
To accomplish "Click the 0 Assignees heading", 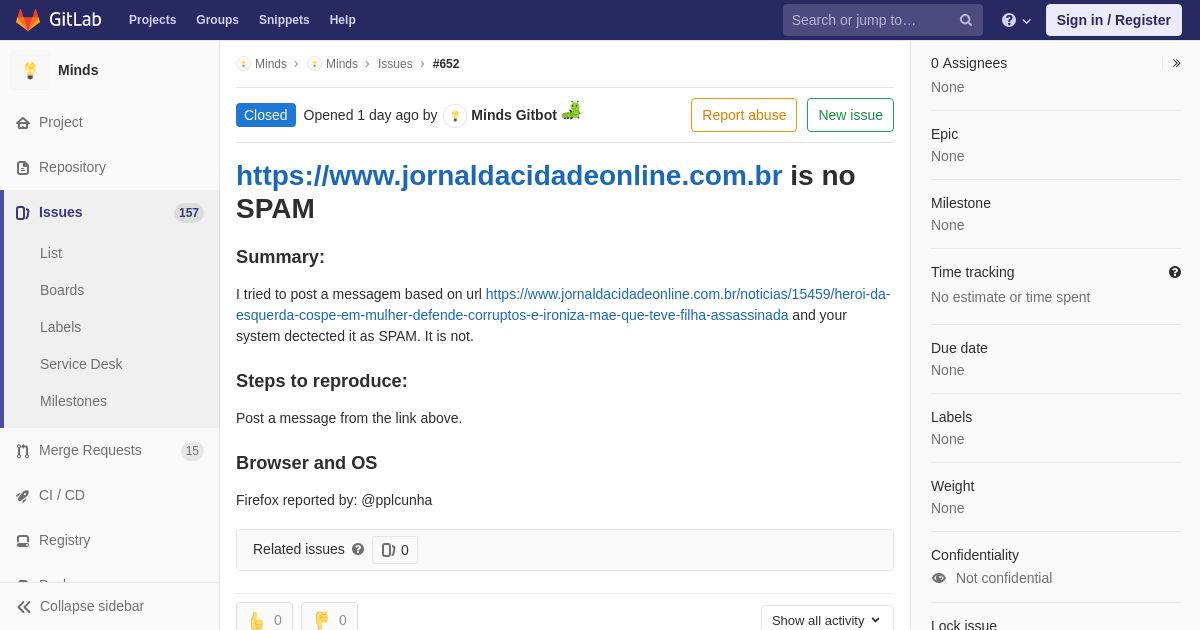I will pos(969,63).
